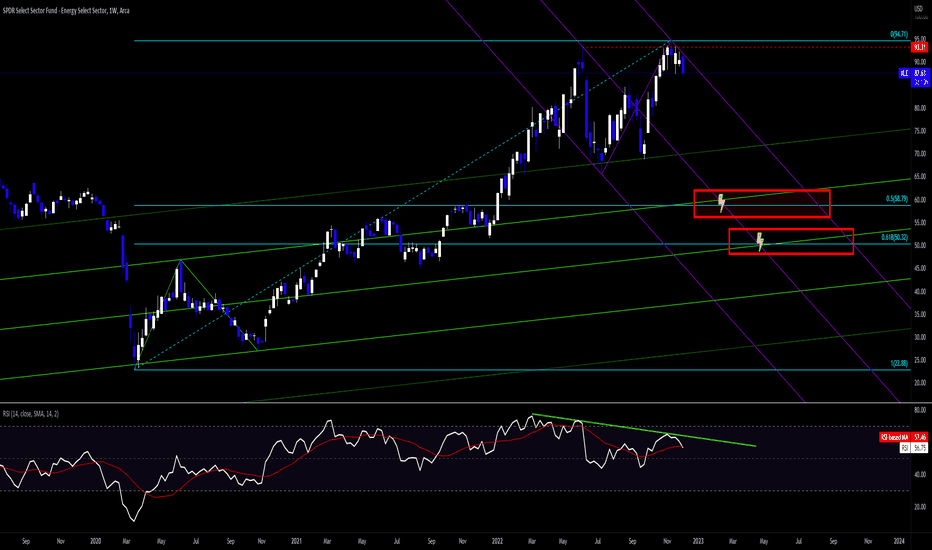The image size is (932, 550).
Task: Click the red 93.11 price tag
Action: [x=920, y=46]
